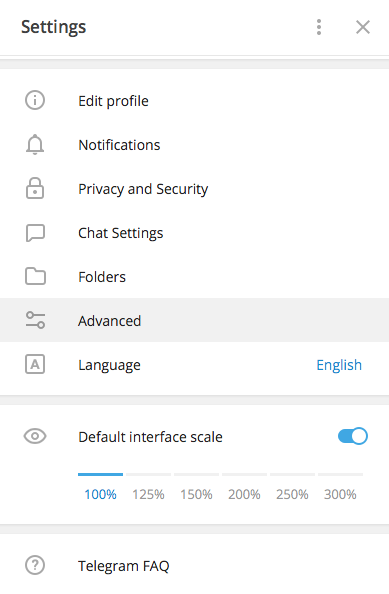The width and height of the screenshot is (389, 594).
Task: Toggle the Default interface scale switch
Action: (x=353, y=436)
